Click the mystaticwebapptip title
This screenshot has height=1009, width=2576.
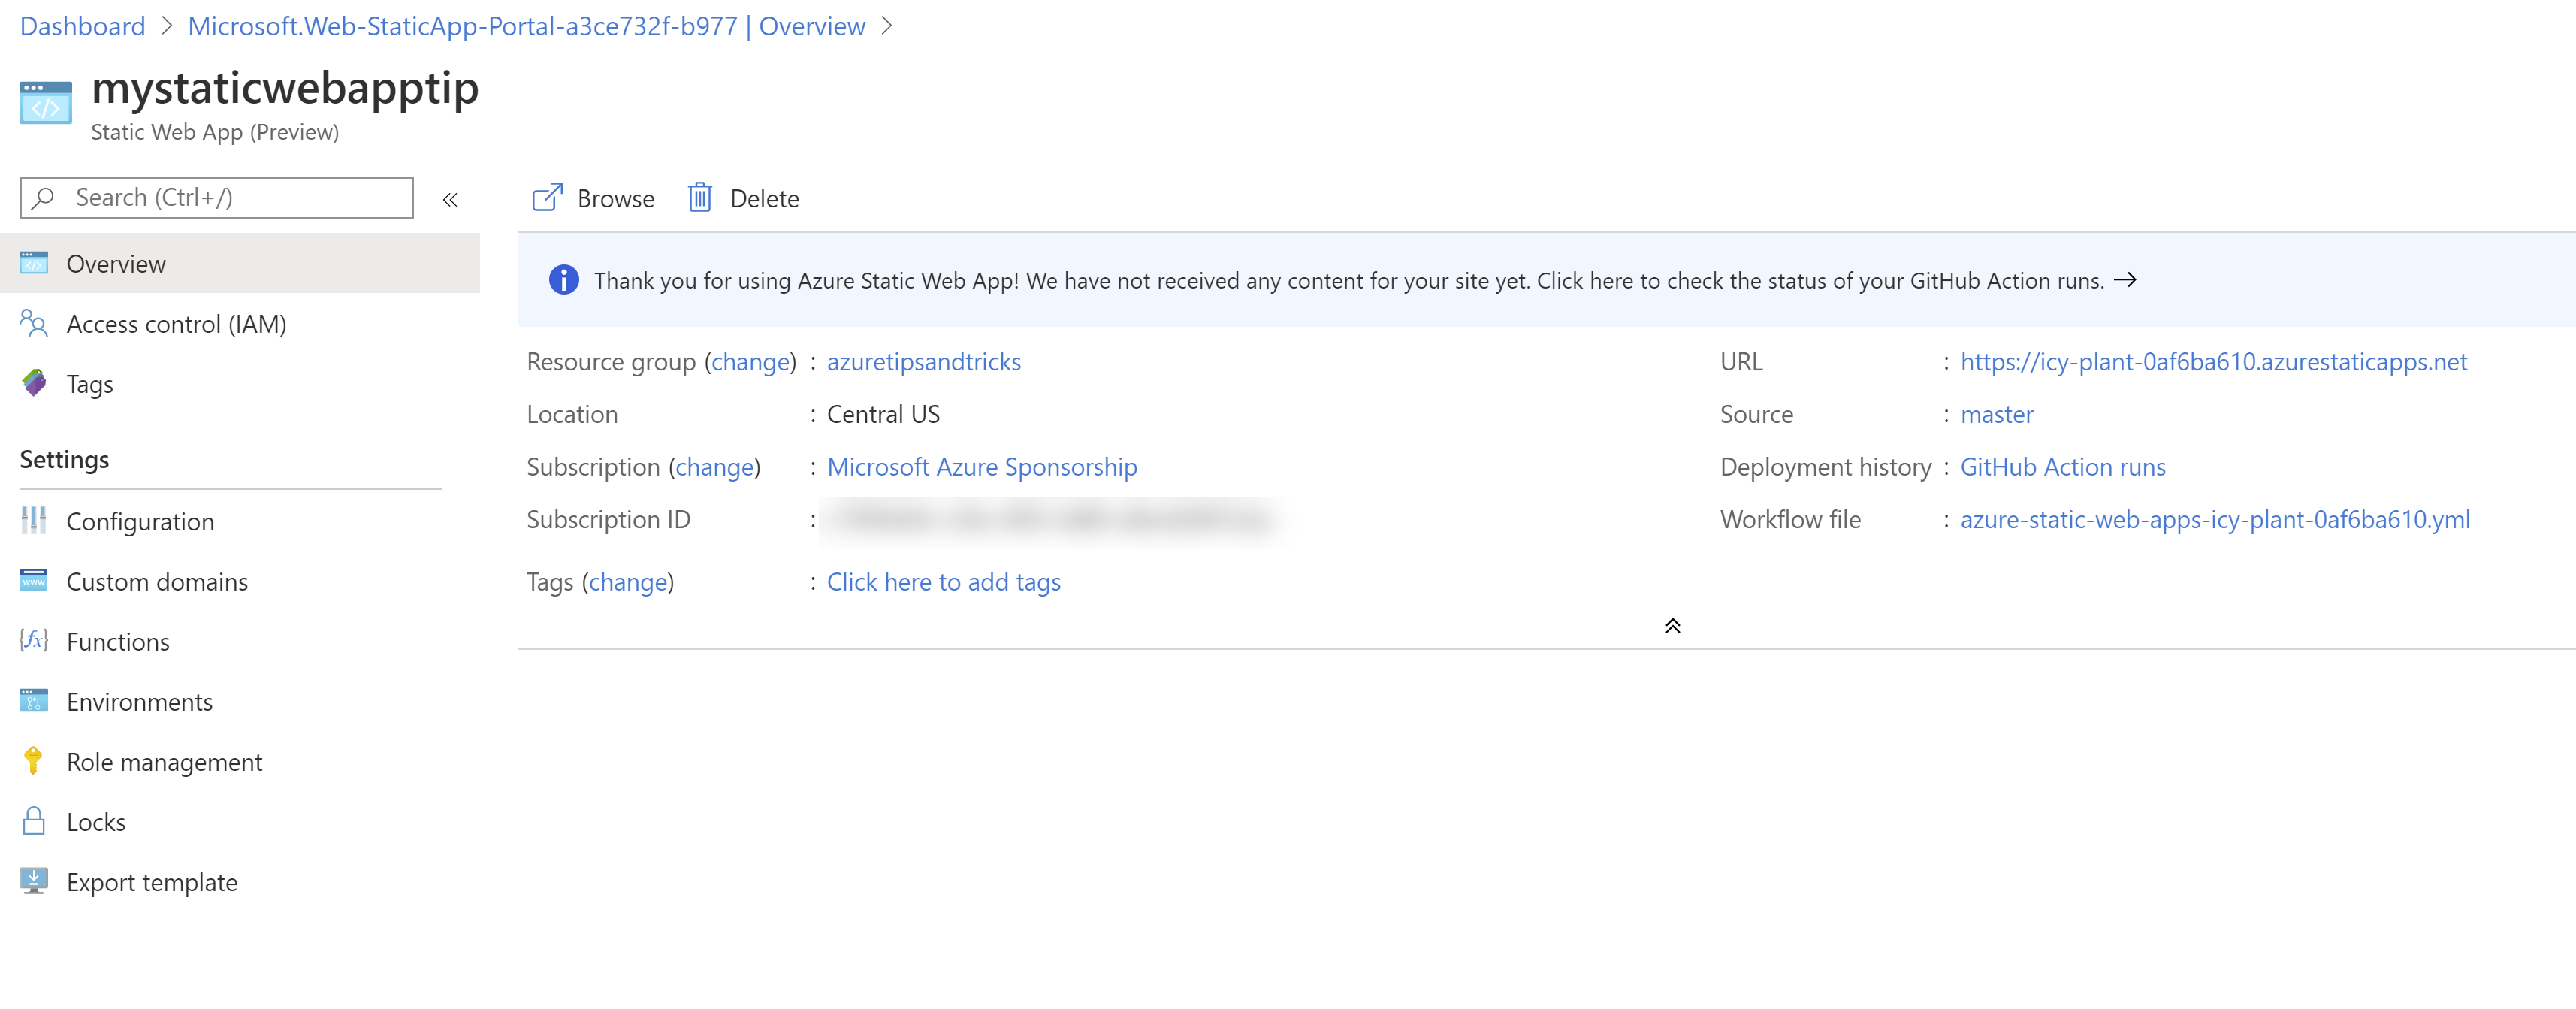coord(285,88)
